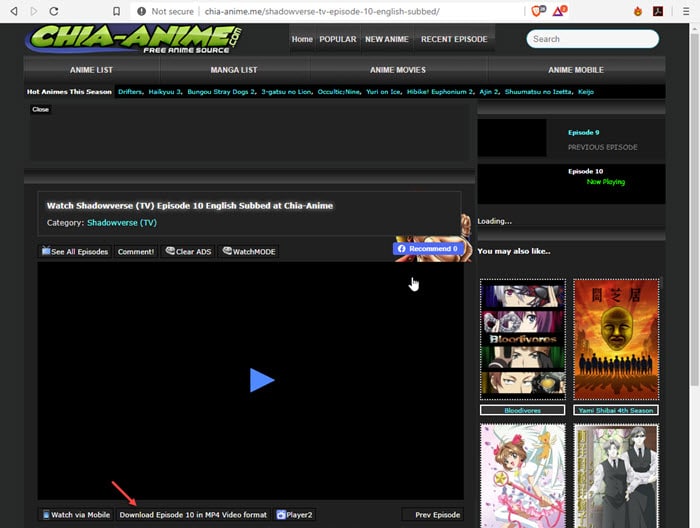The width and height of the screenshot is (700, 528).
Task: Click the Not secure warning icon
Action: pos(142,11)
